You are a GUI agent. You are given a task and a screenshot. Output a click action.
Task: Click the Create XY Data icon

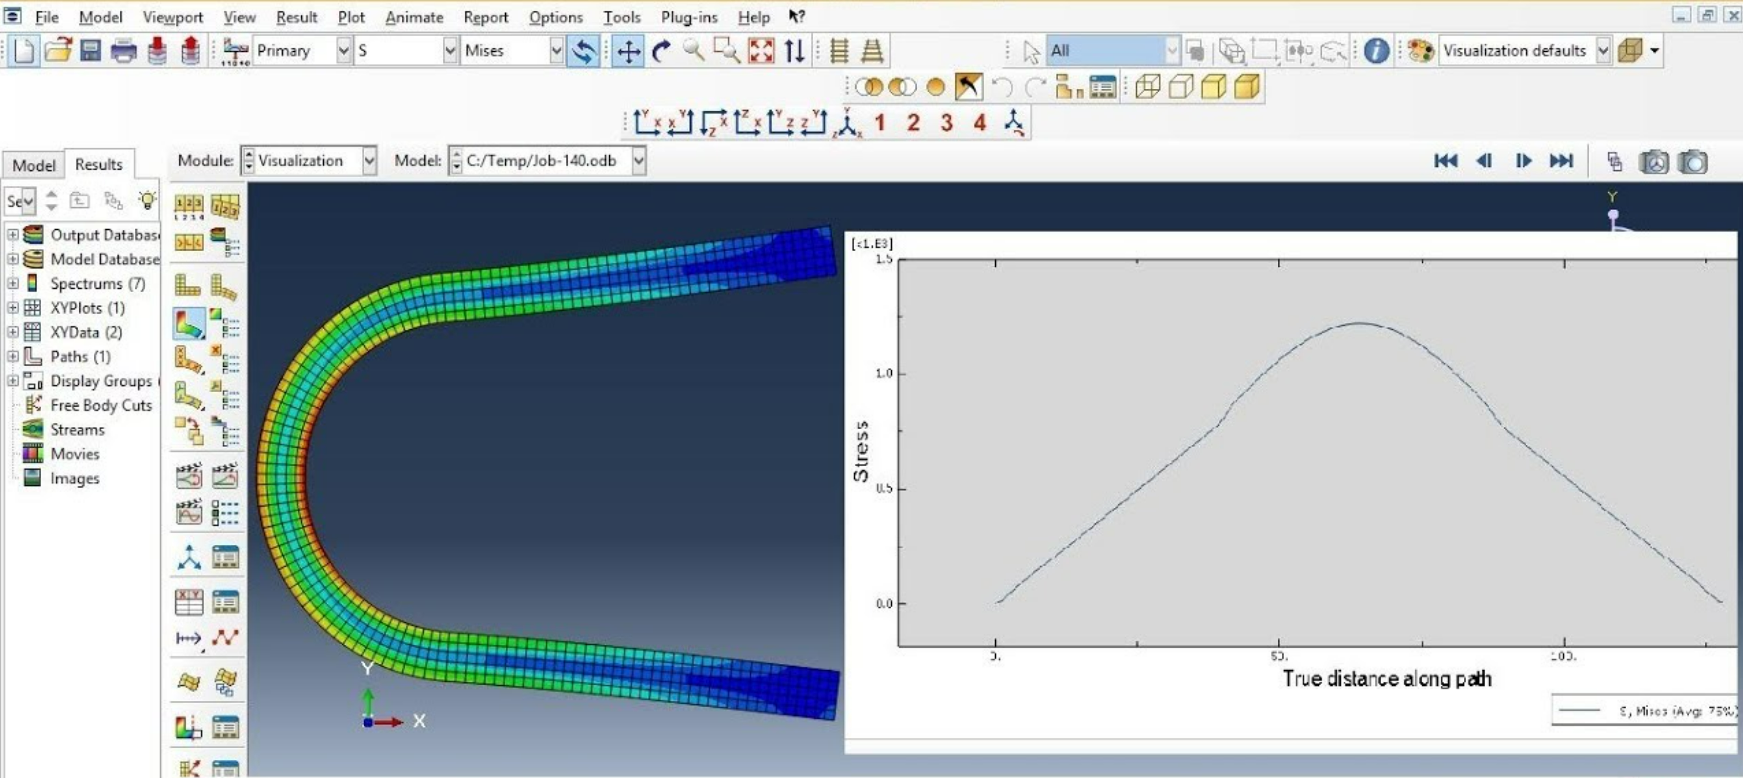coord(189,601)
